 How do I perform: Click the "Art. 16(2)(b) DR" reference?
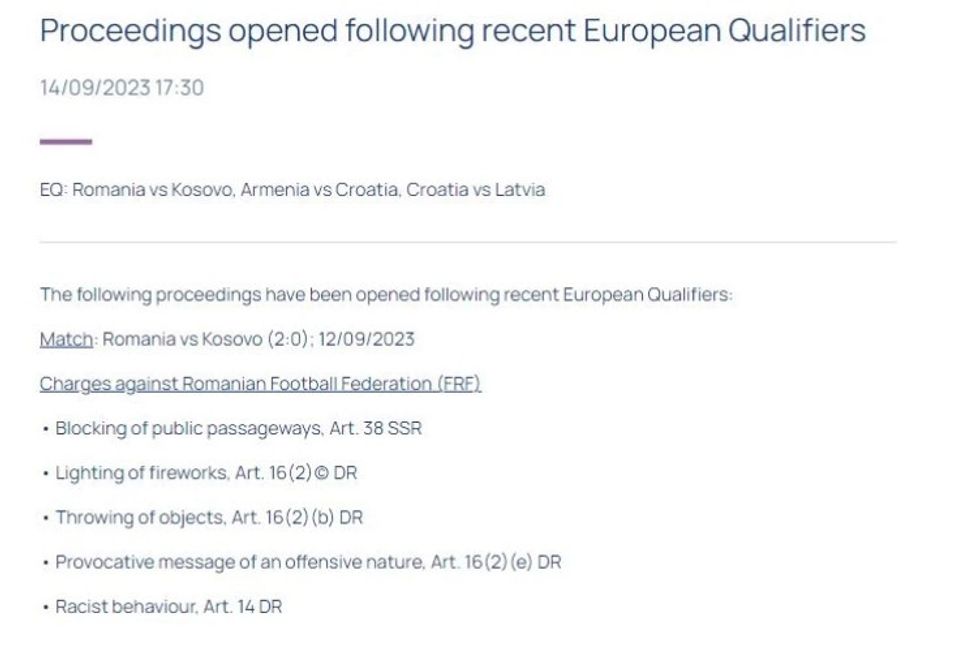296,518
